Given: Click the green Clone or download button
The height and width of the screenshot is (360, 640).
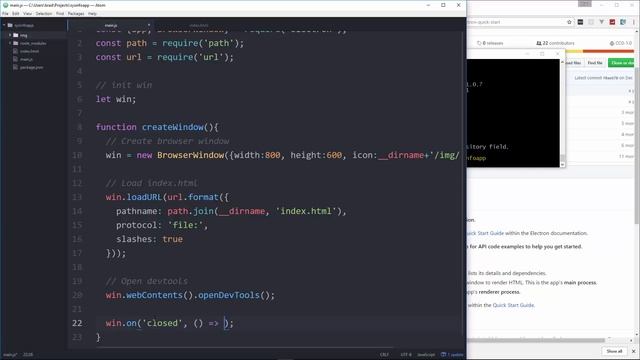Looking at the screenshot, I should 621,63.
